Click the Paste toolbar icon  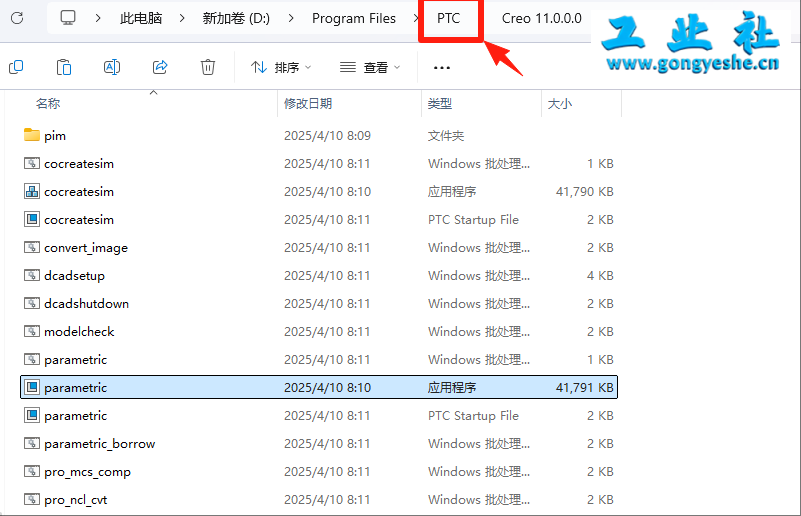click(x=64, y=67)
